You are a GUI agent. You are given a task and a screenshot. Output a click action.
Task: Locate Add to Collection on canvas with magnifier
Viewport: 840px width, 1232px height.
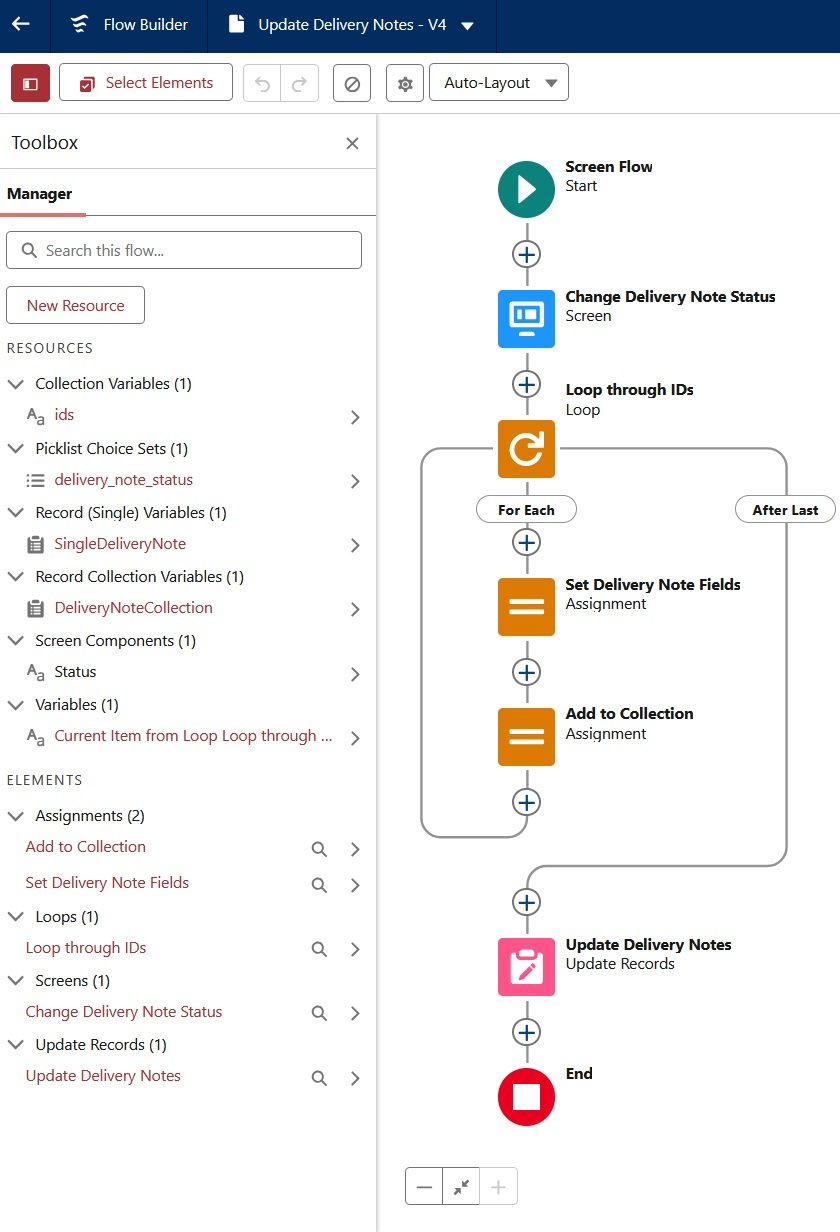tap(319, 849)
